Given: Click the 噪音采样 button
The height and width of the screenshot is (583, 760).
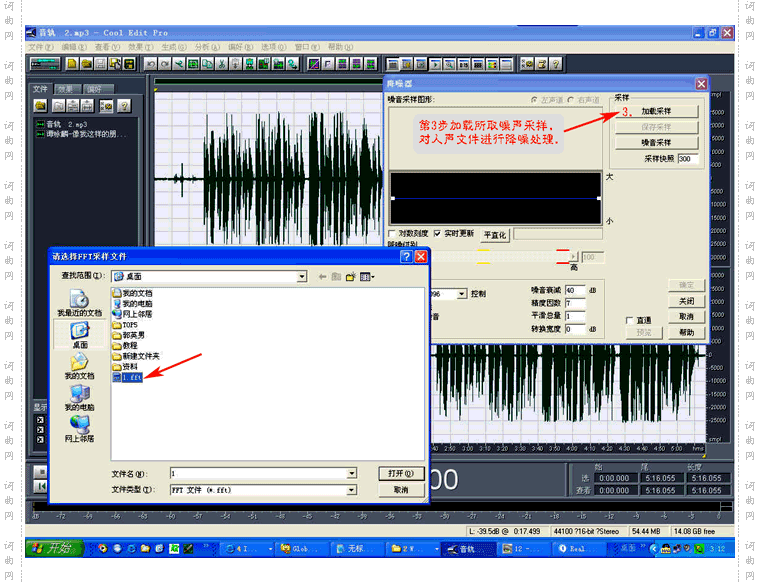Looking at the screenshot, I should tap(656, 142).
